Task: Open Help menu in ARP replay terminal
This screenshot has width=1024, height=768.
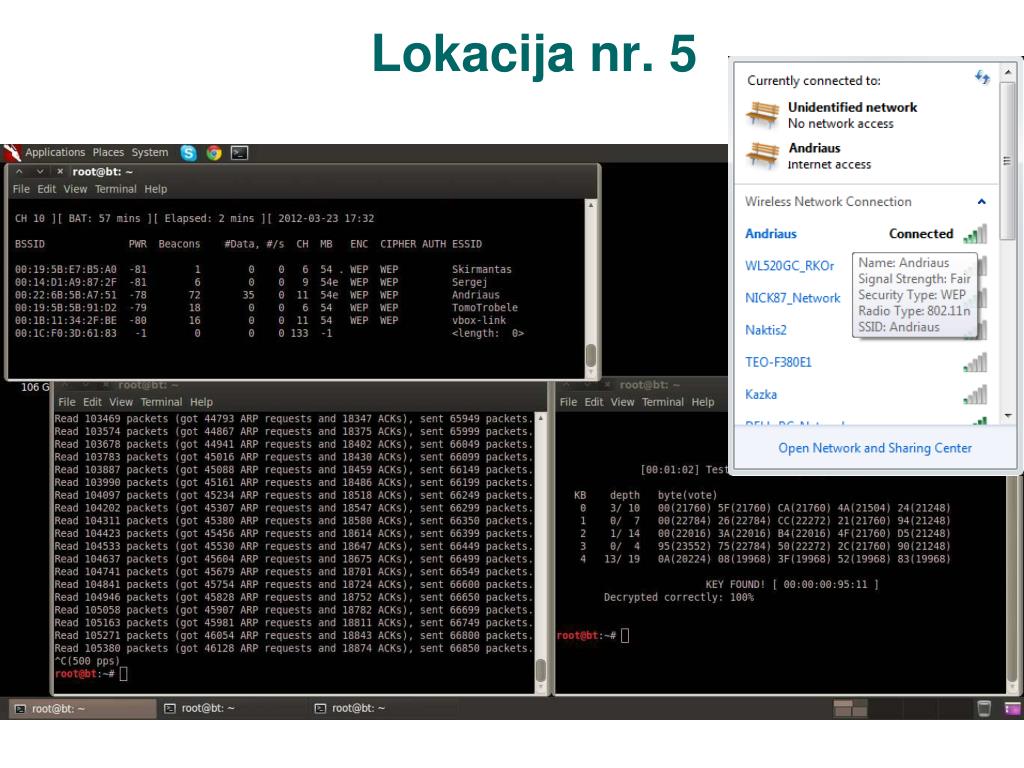Action: [201, 402]
